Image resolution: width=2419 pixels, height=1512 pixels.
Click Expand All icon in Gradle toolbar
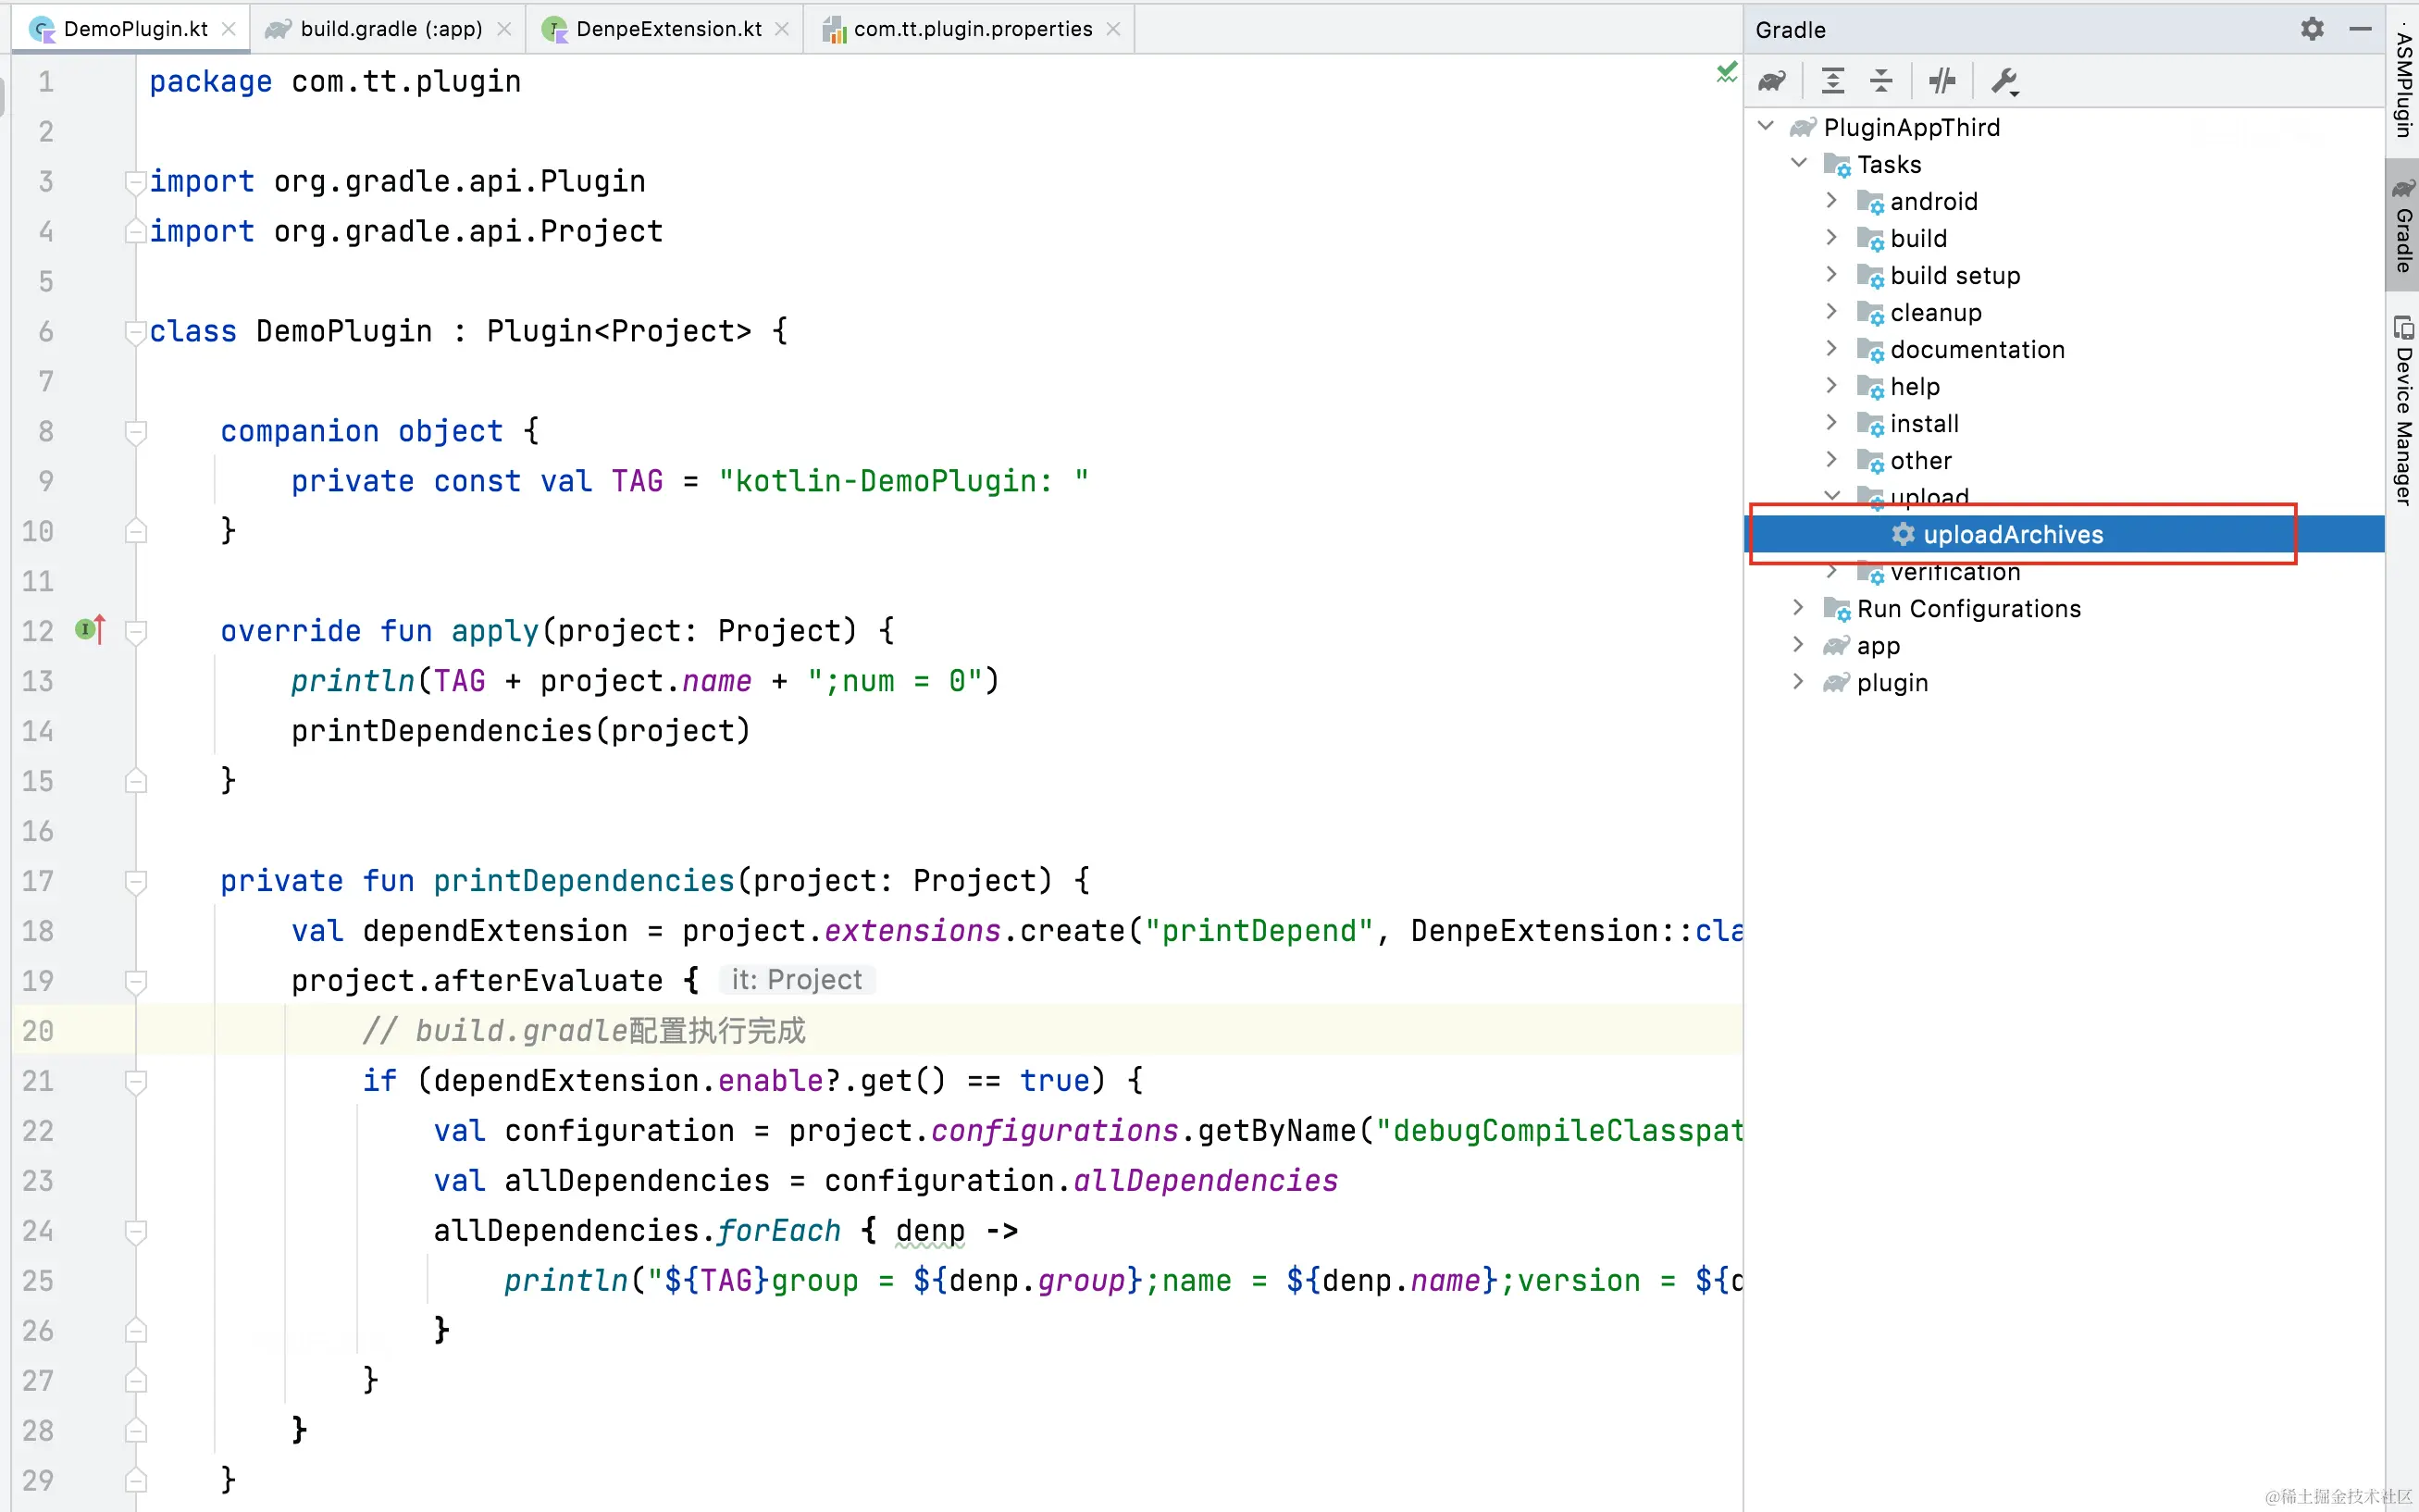pos(1832,81)
